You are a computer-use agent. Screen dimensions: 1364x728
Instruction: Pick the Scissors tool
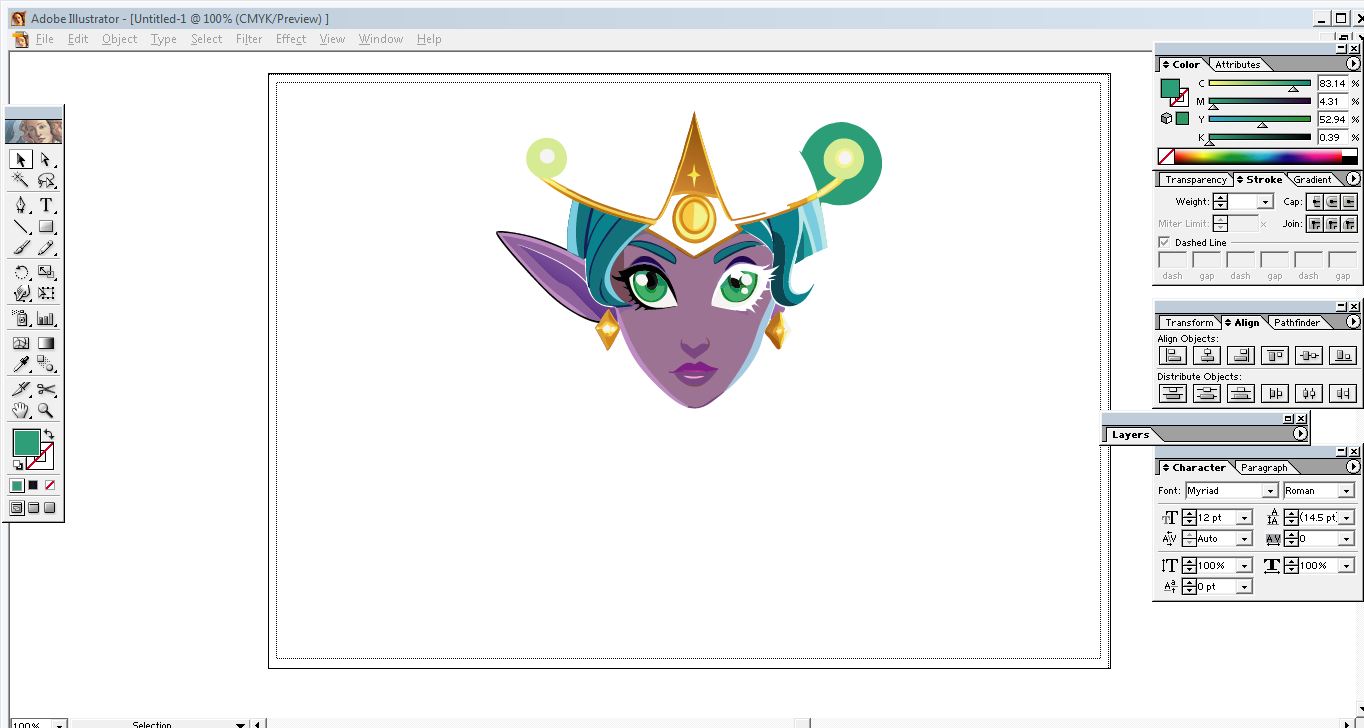tap(46, 389)
